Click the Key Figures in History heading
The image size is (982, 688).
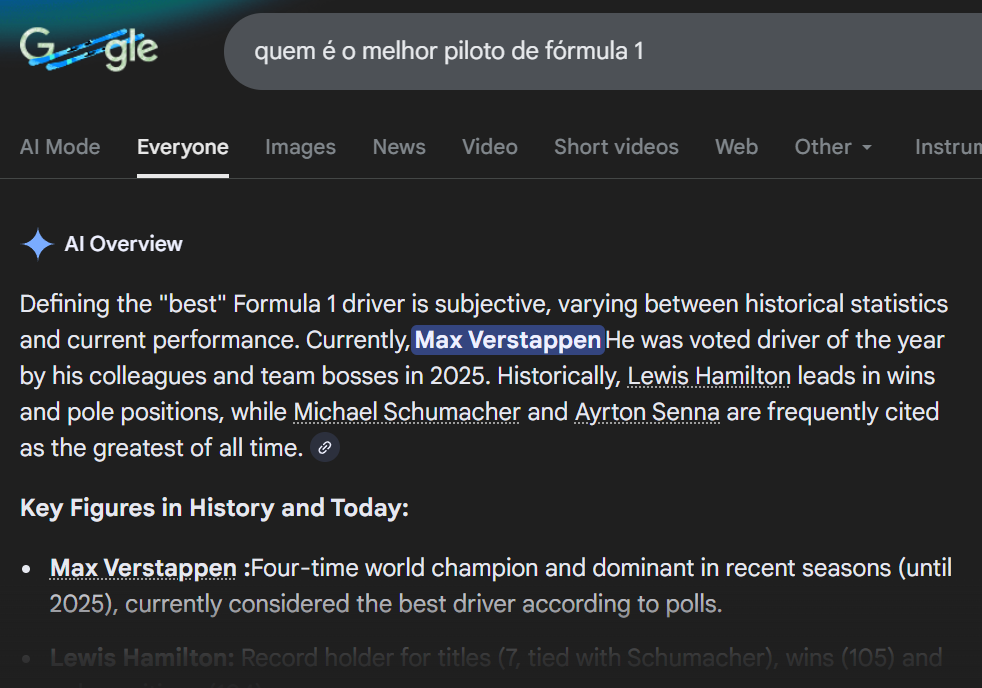tap(214, 508)
